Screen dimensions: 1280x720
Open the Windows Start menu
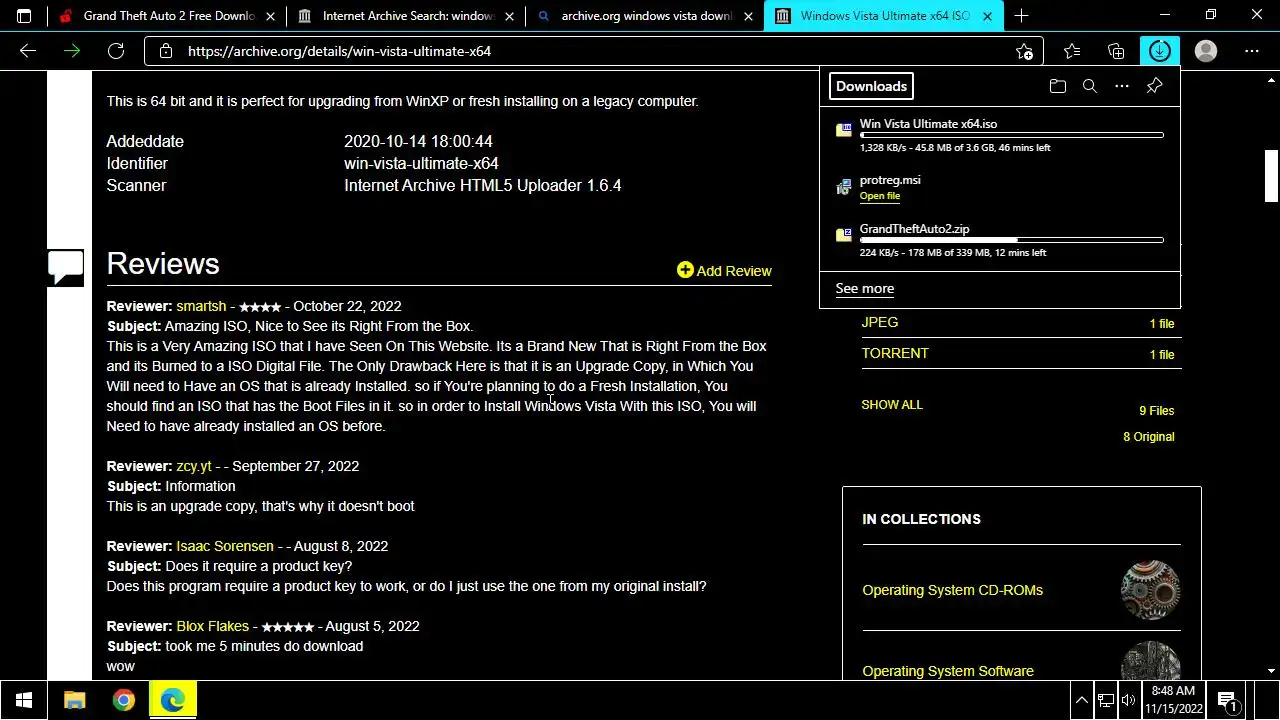[x=24, y=700]
